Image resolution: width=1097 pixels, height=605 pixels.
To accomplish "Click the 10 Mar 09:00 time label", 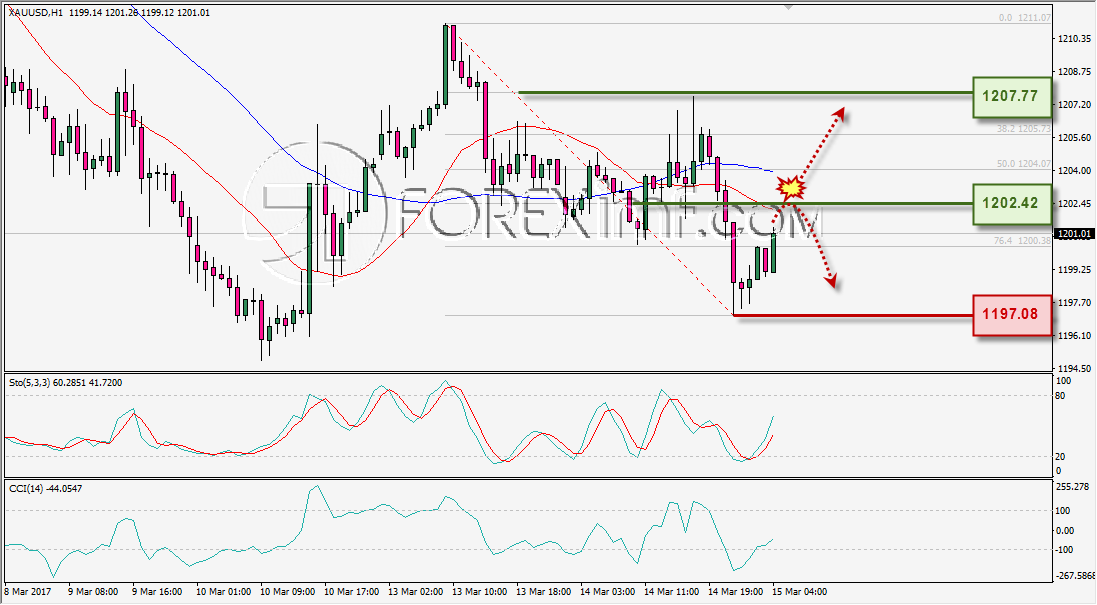I will (x=288, y=592).
